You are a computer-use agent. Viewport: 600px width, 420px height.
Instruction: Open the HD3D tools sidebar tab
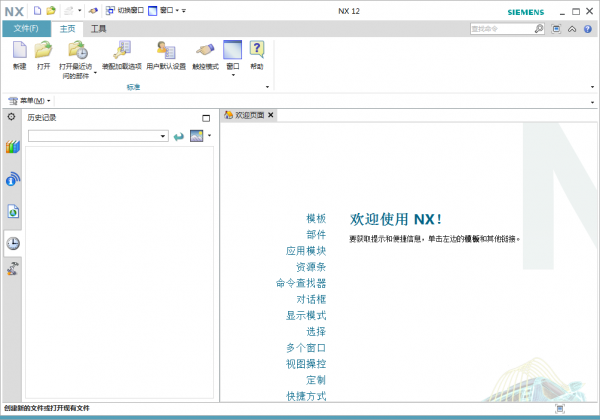13,179
